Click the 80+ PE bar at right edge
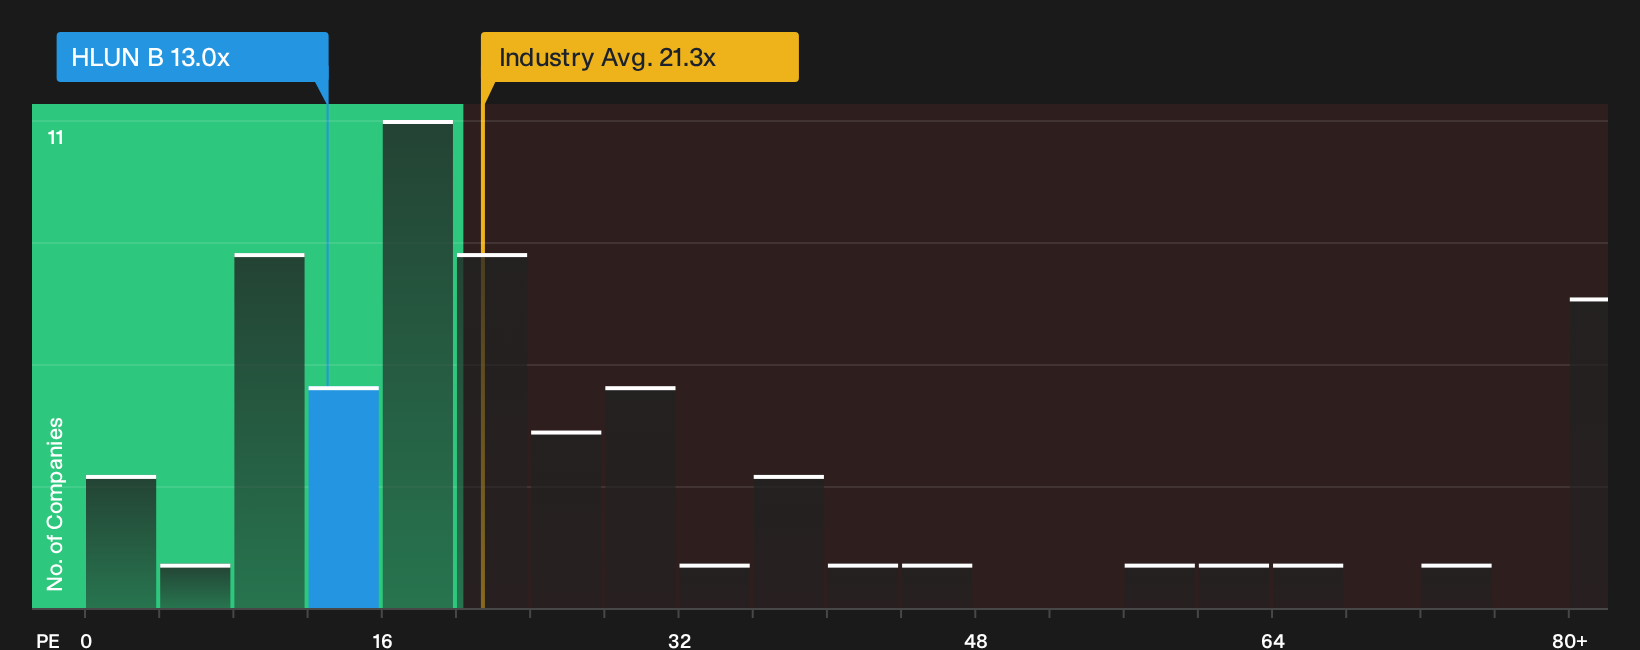1640x650 pixels. (1588, 453)
